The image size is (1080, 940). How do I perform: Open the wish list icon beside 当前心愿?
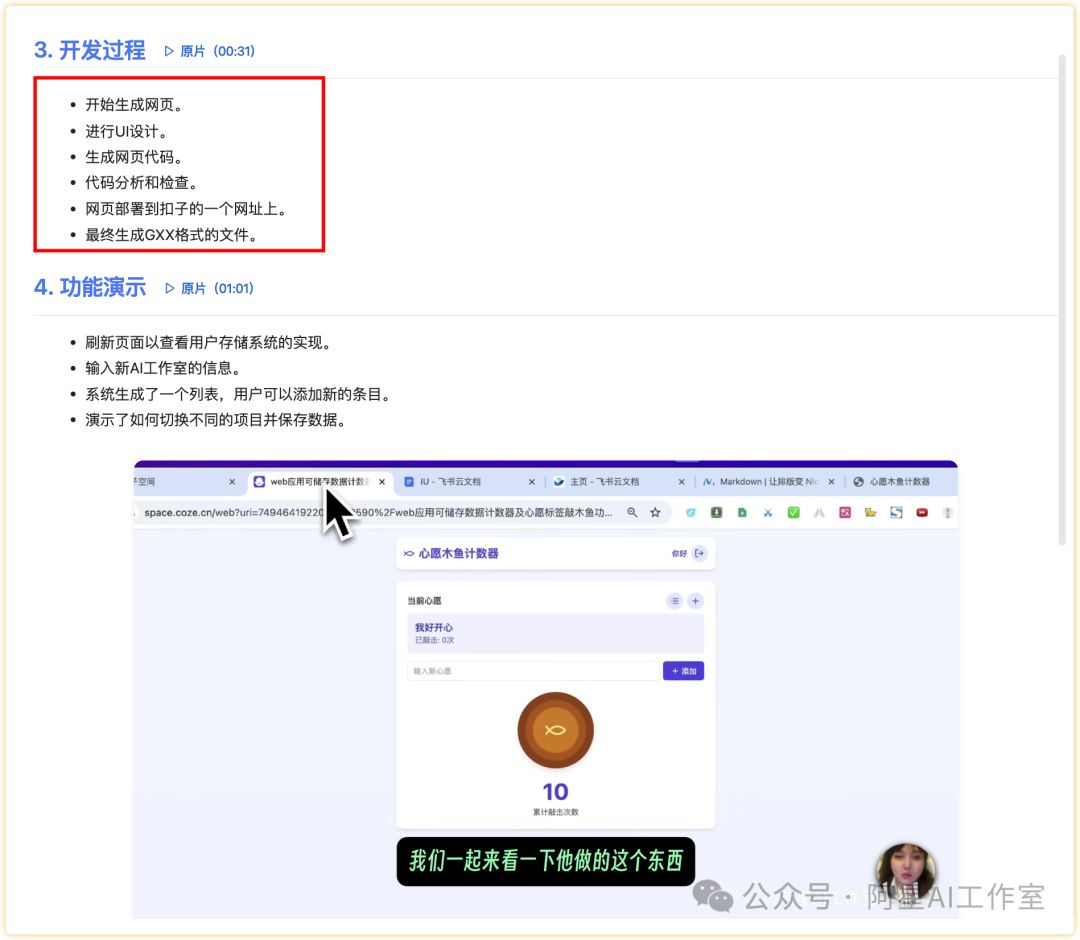pos(674,601)
